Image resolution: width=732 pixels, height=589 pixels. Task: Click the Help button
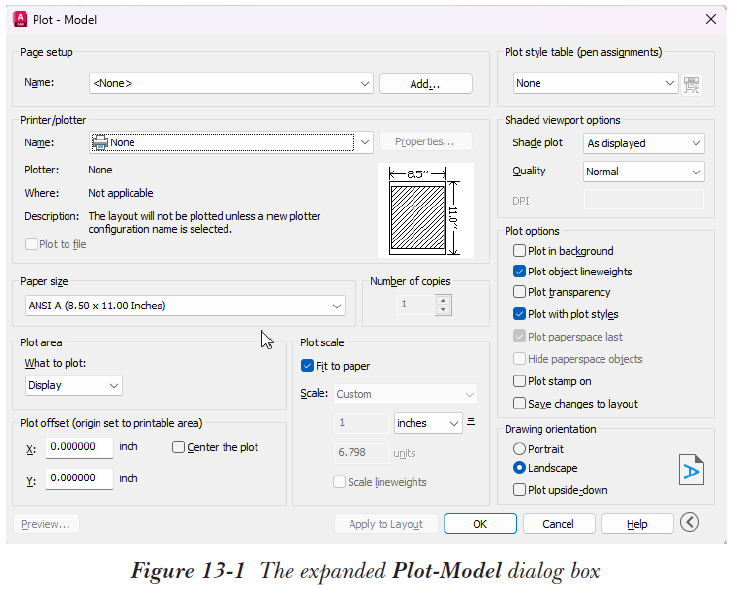click(x=637, y=524)
